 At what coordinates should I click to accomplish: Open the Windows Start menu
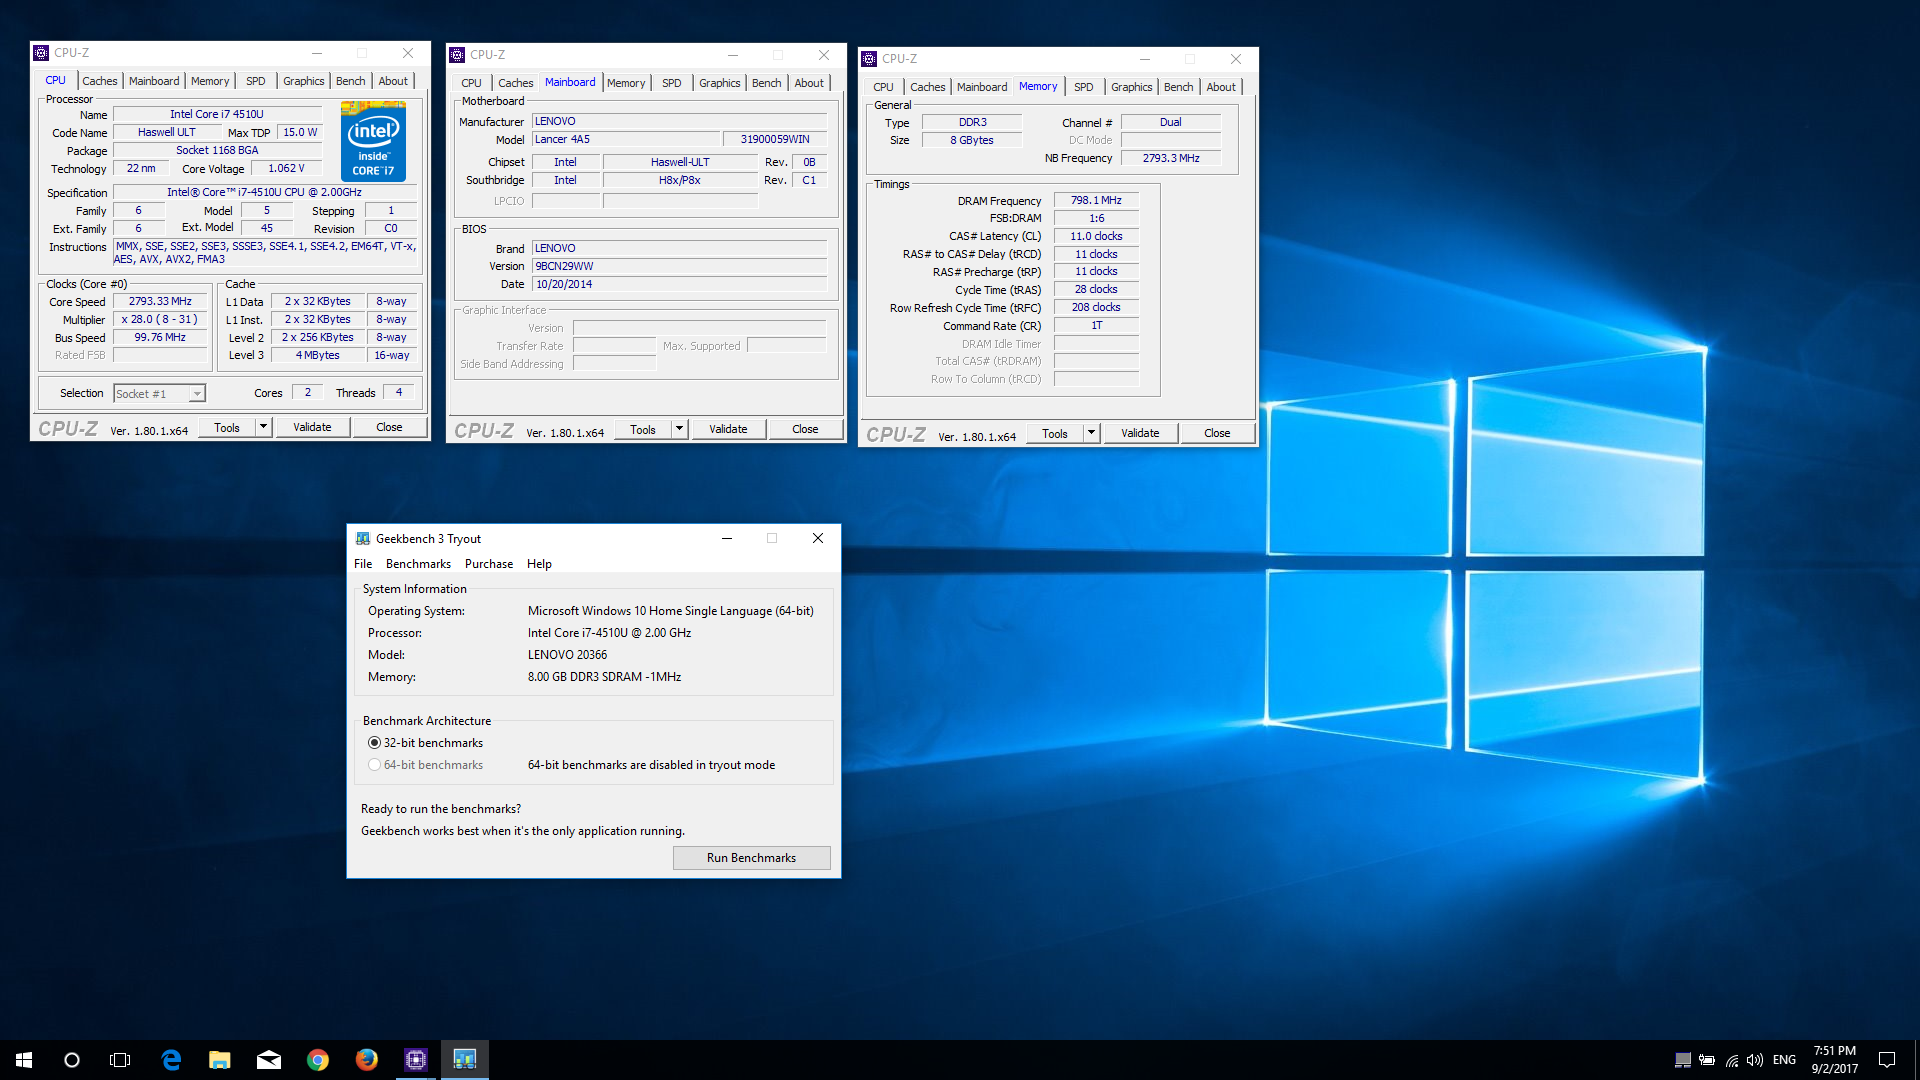(x=24, y=1060)
